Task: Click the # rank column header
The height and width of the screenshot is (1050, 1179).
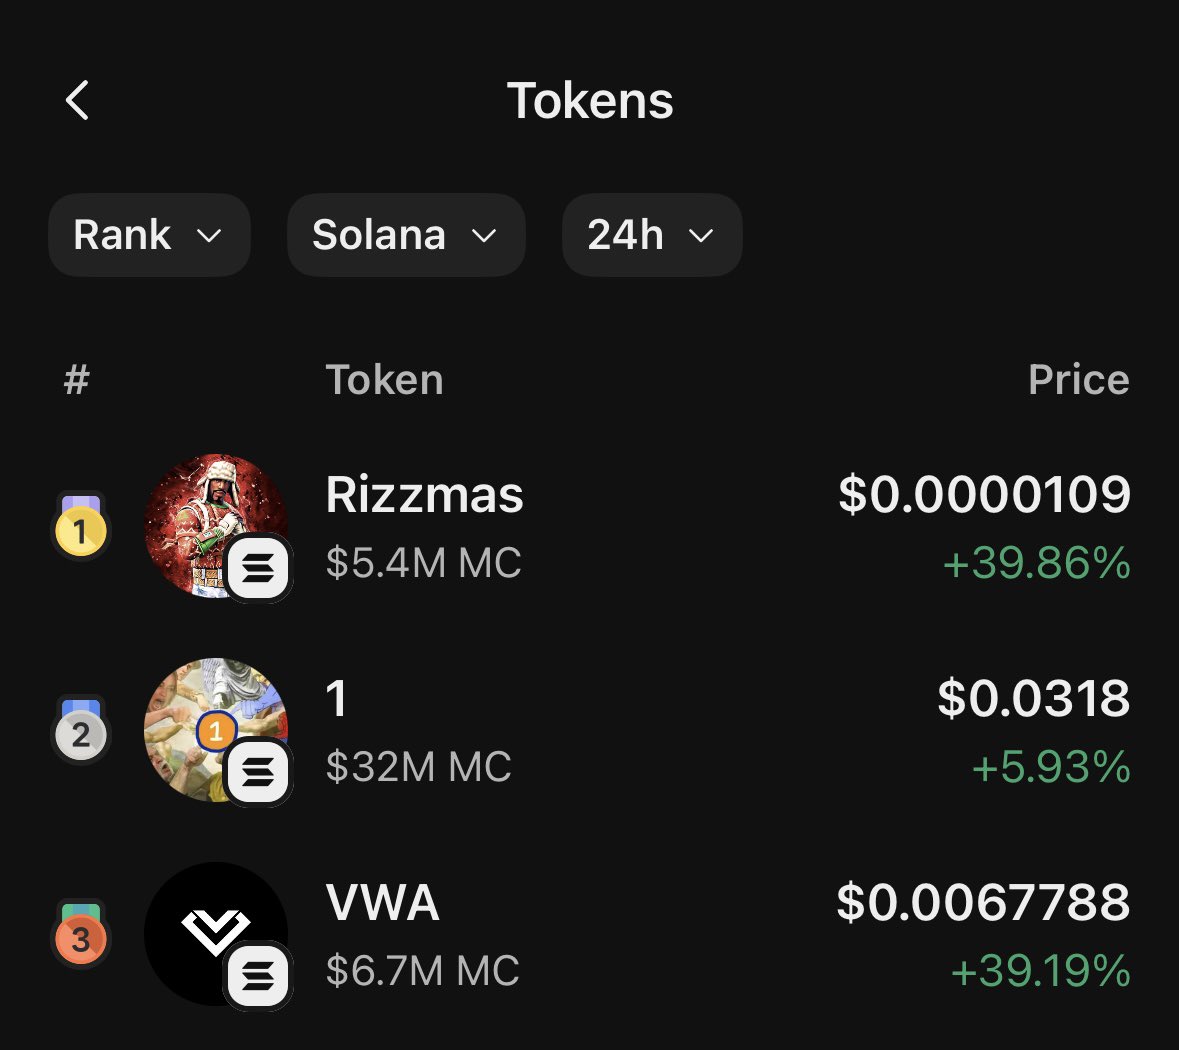Action: [77, 380]
